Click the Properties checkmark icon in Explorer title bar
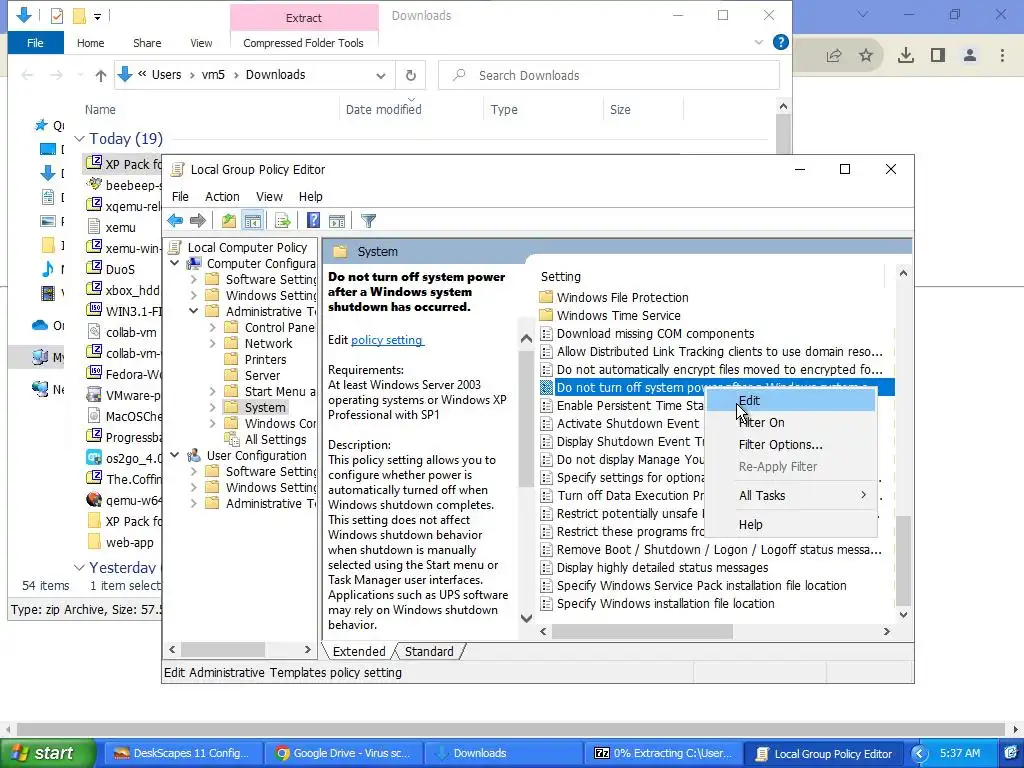The height and width of the screenshot is (768, 1024). tap(57, 16)
